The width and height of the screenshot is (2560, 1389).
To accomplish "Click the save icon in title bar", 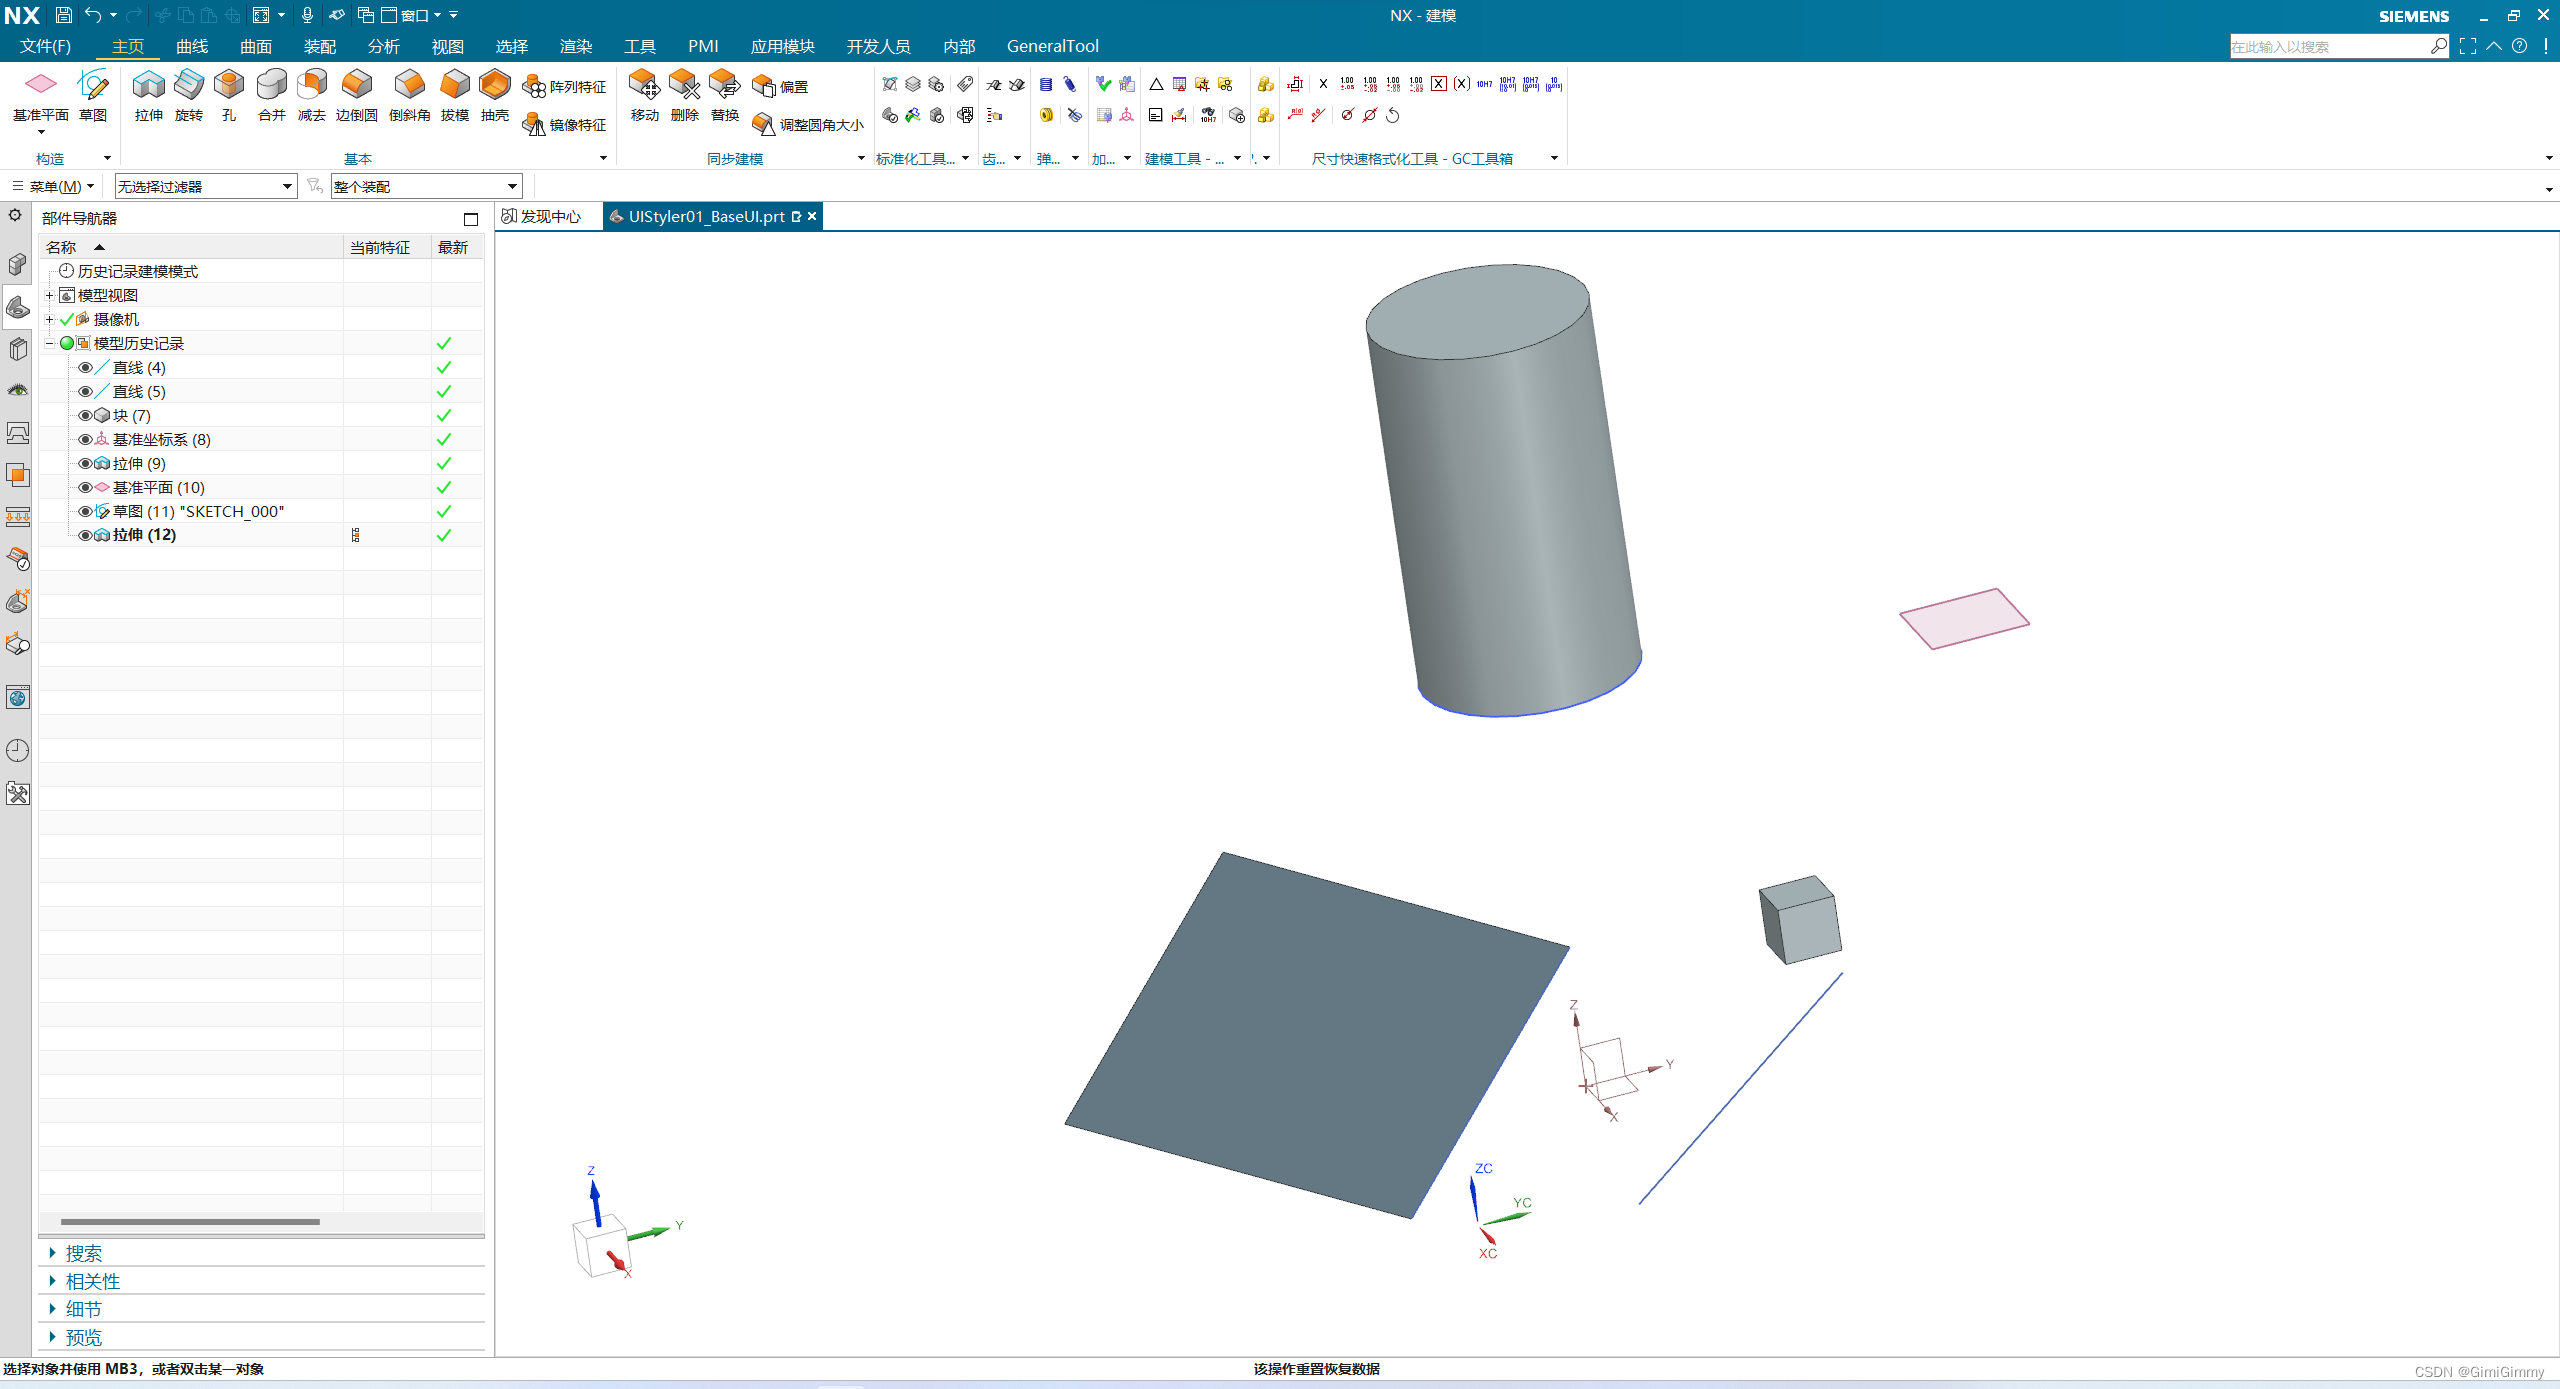I will [x=63, y=15].
